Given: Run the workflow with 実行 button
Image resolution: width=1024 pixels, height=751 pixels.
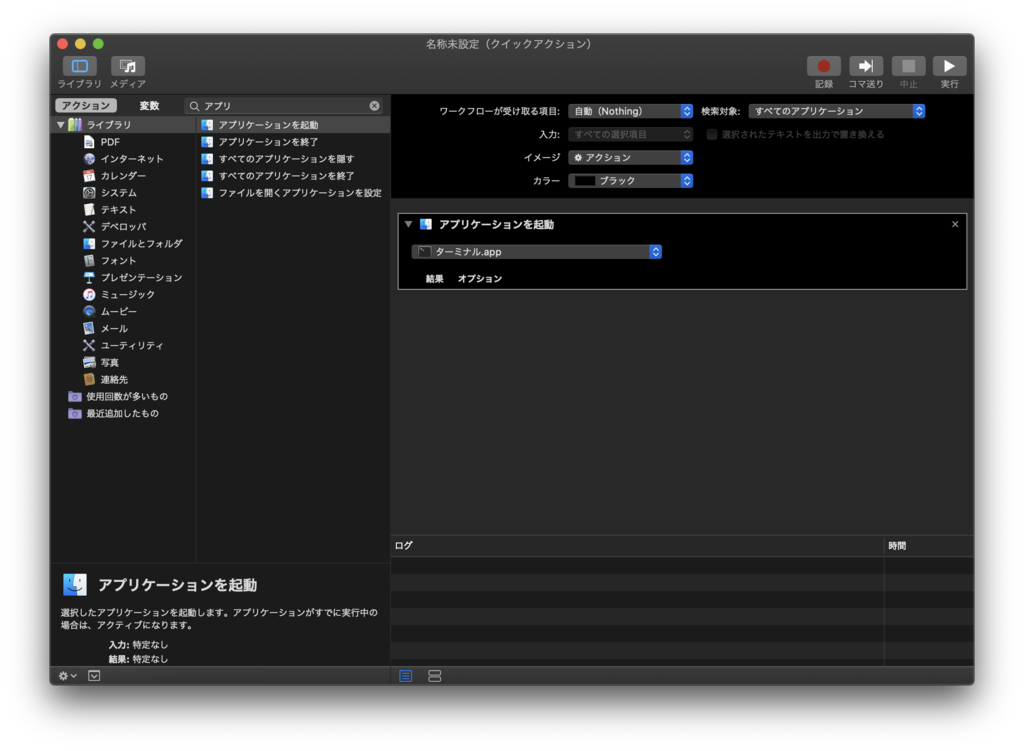Looking at the screenshot, I should coord(950,66).
